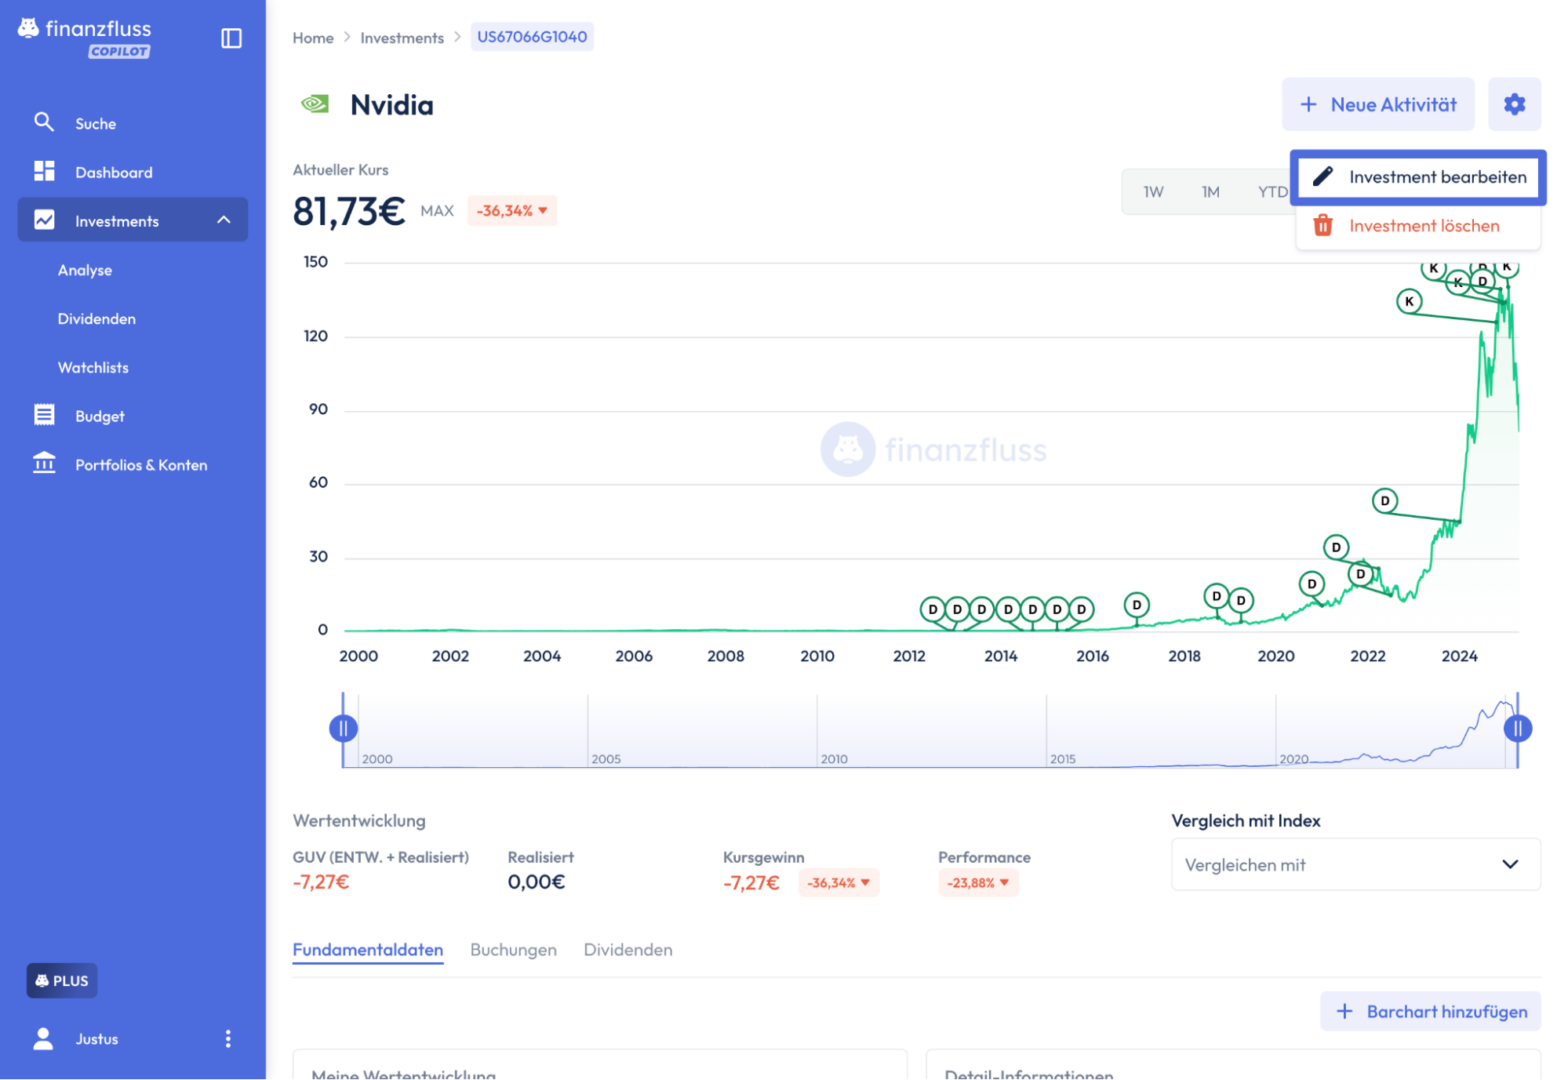Click the Dashboard grid icon
Screen dimensions: 1568x1080
pos(44,171)
